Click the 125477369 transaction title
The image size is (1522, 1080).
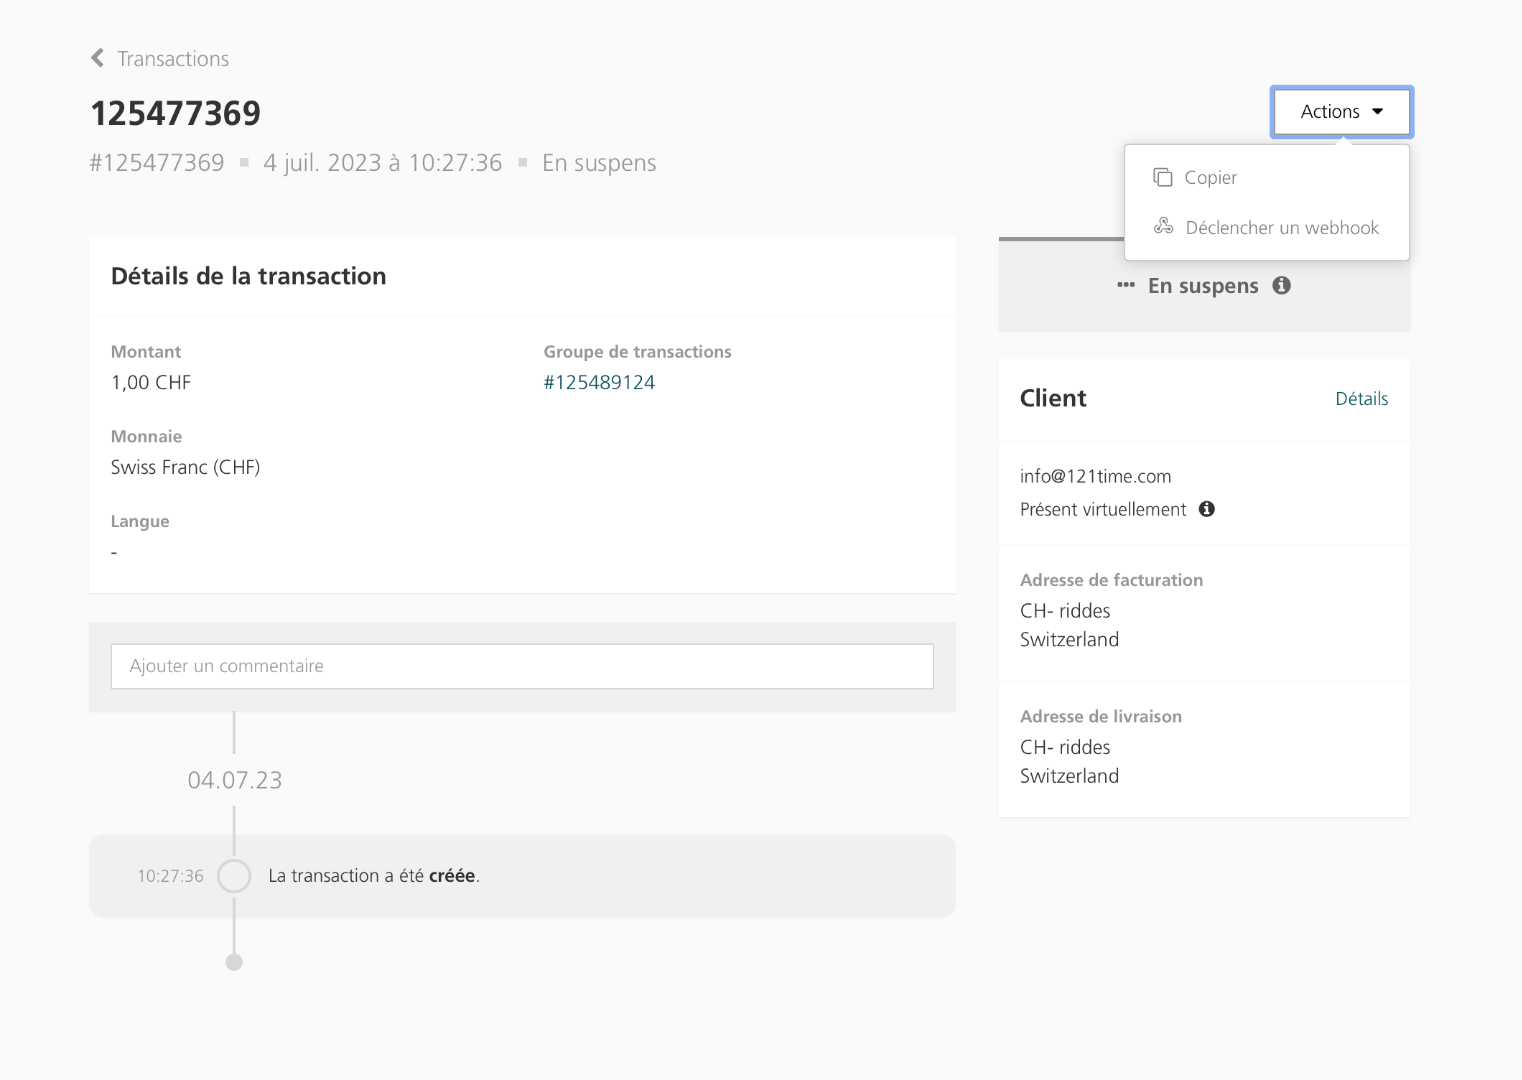(x=175, y=113)
